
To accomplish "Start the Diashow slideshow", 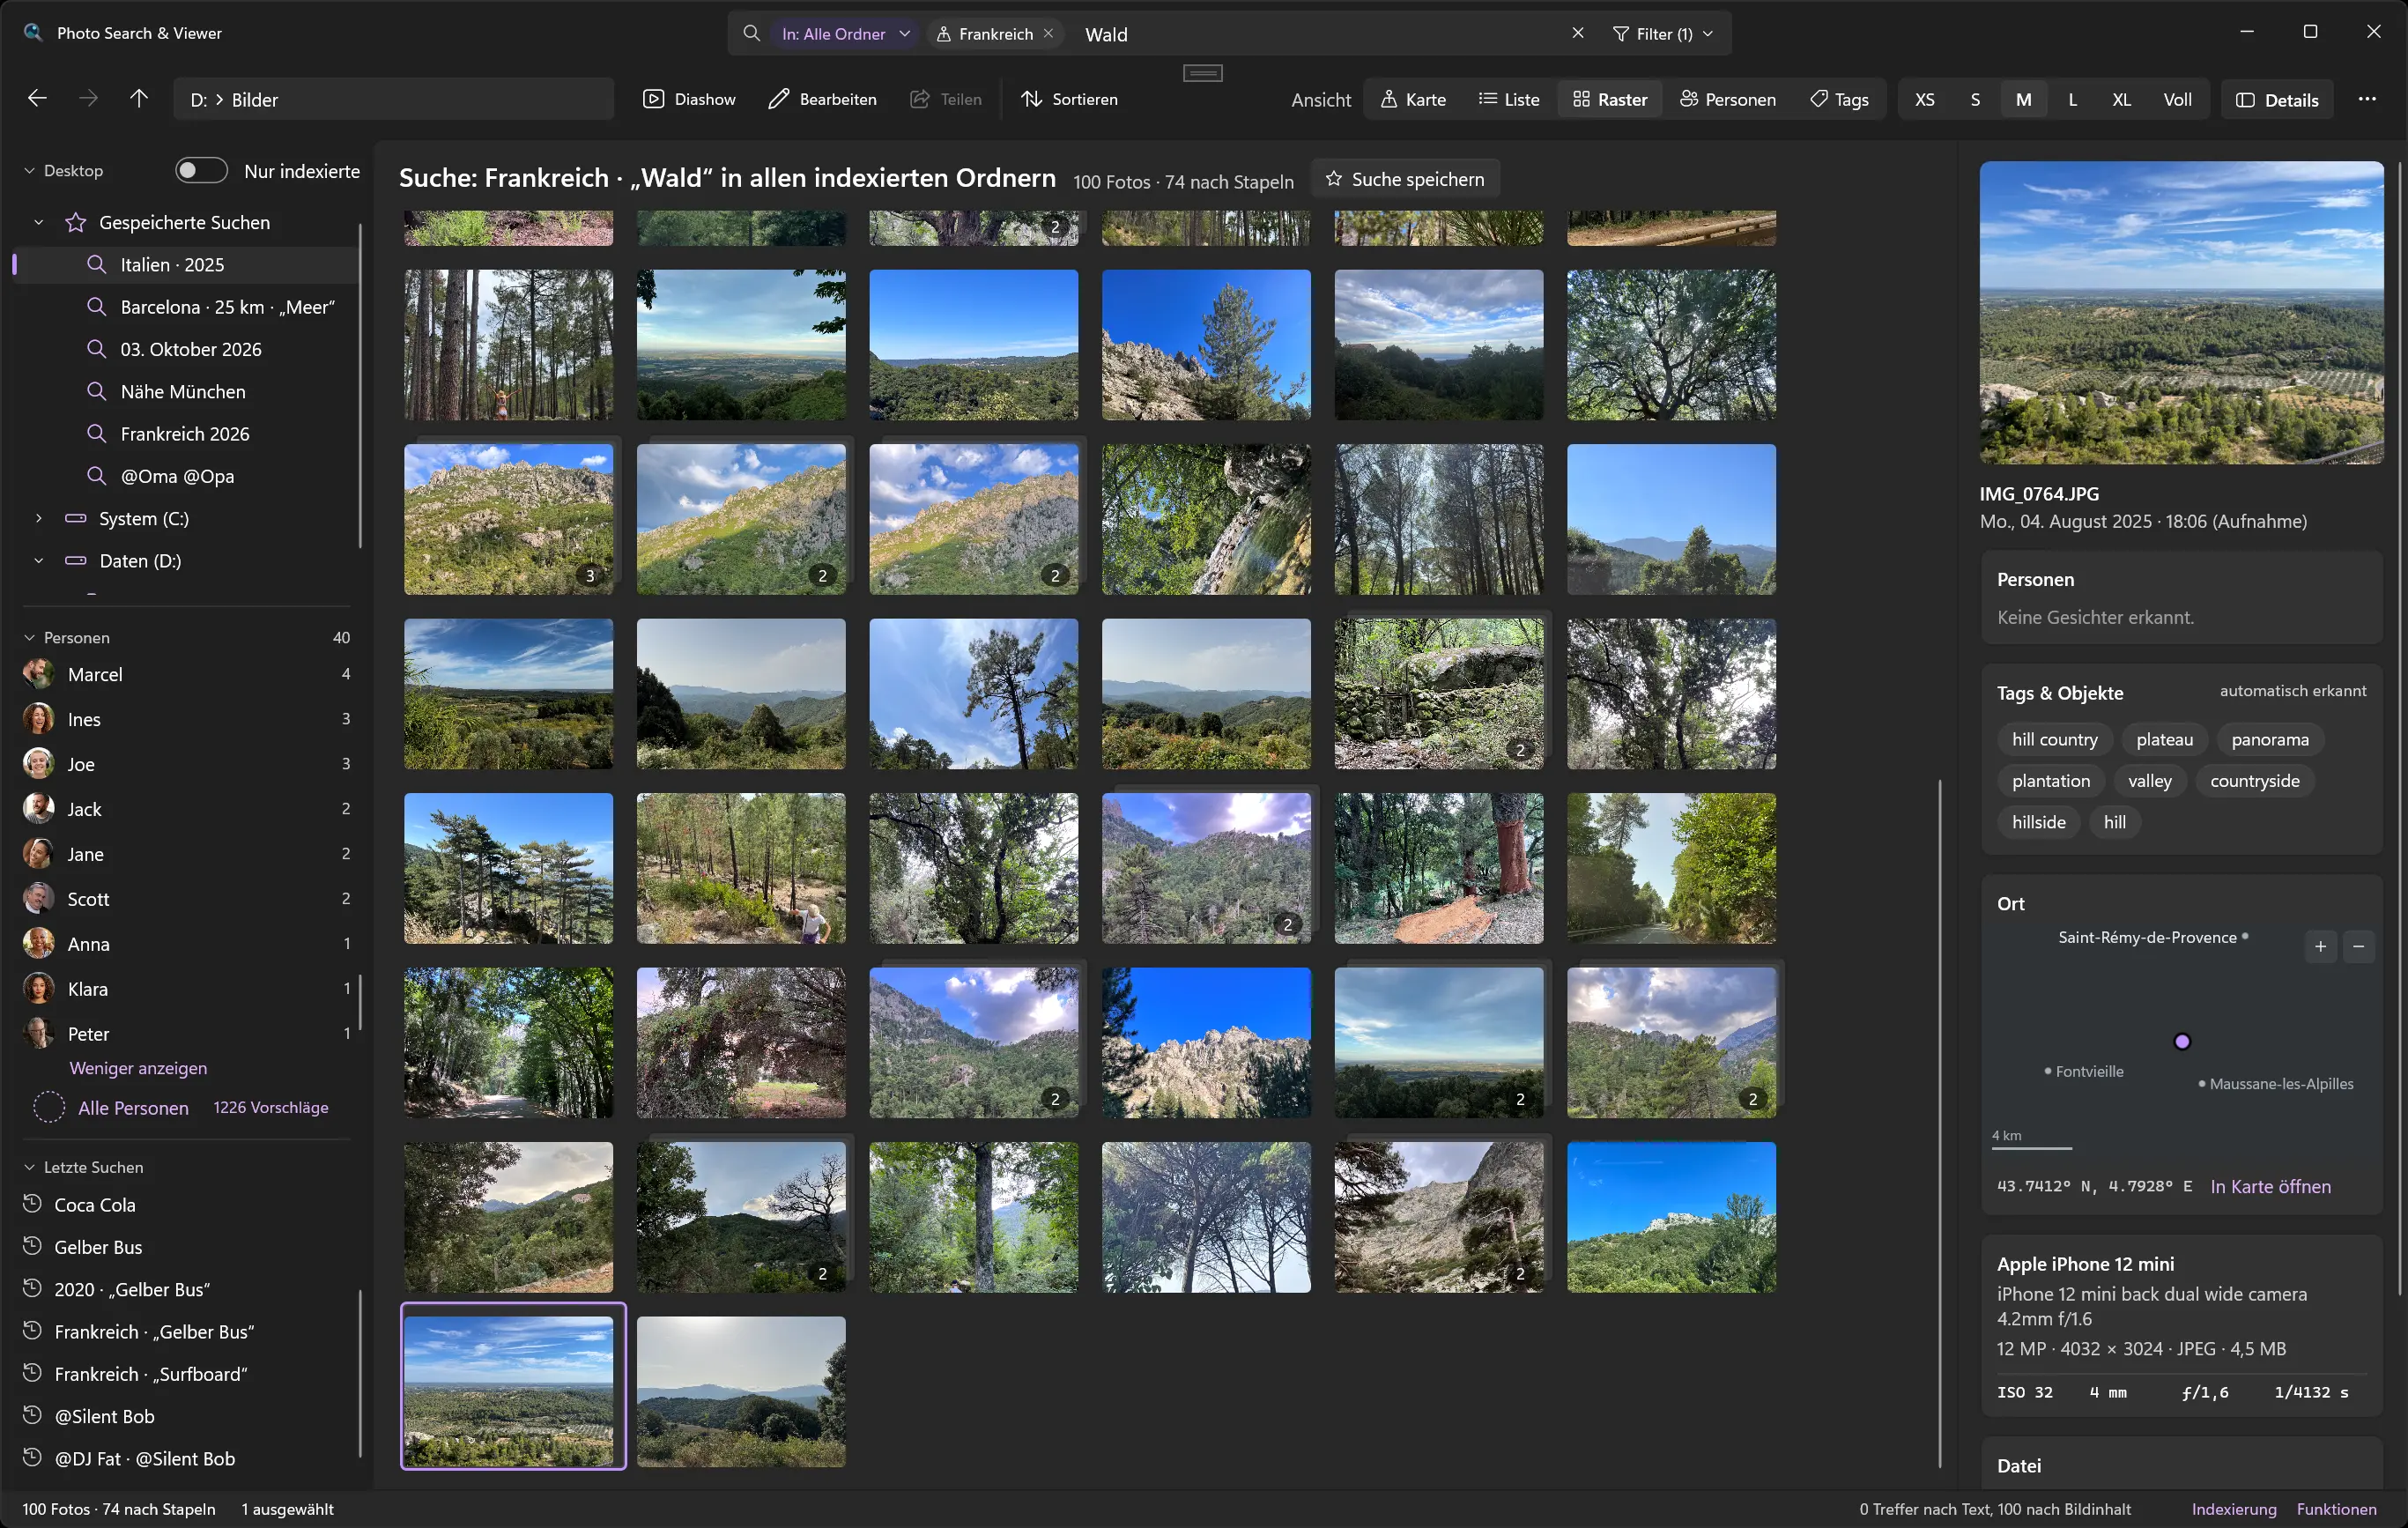I will pyautogui.click(x=690, y=99).
